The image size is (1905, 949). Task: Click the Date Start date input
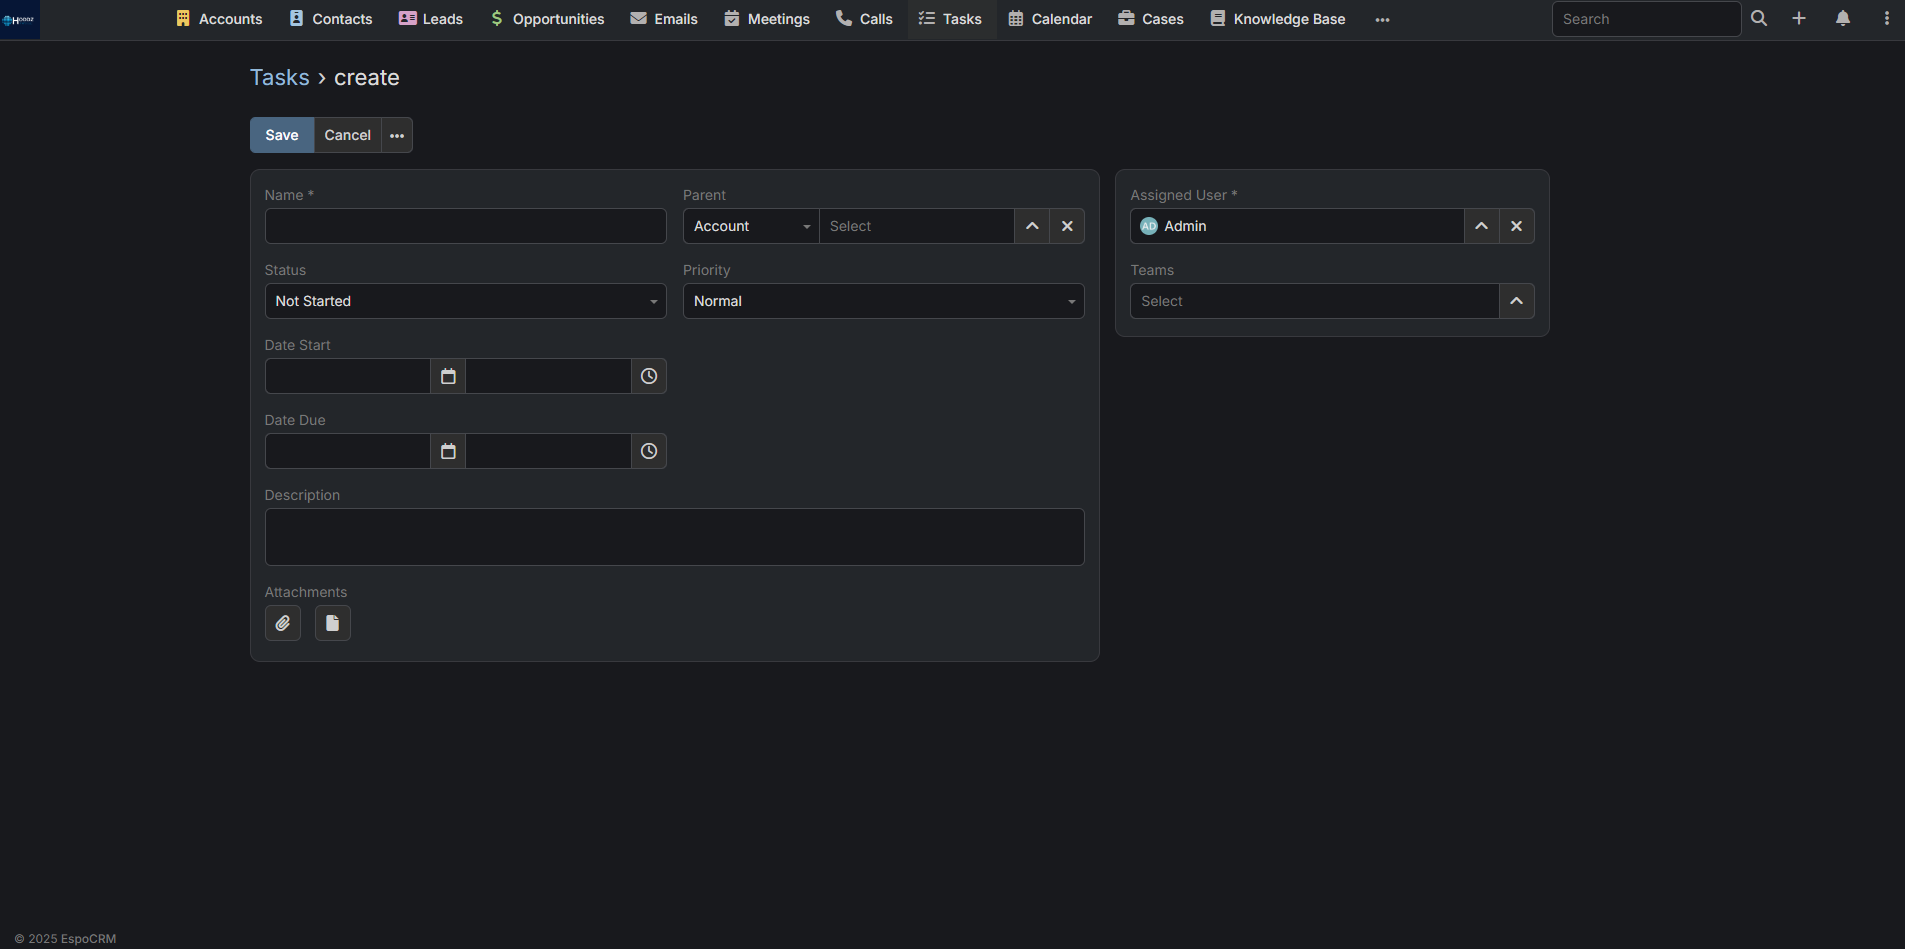348,376
